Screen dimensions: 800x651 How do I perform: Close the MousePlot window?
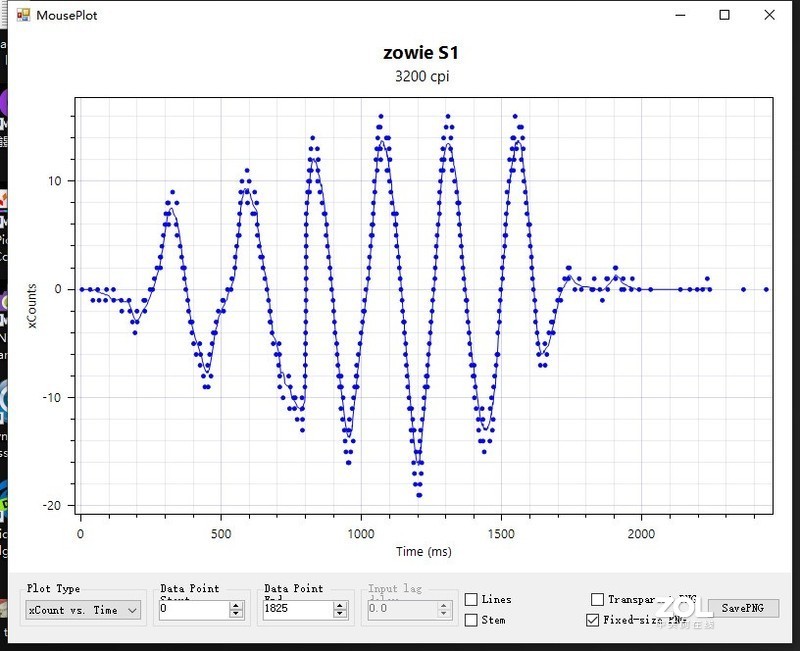pos(769,15)
